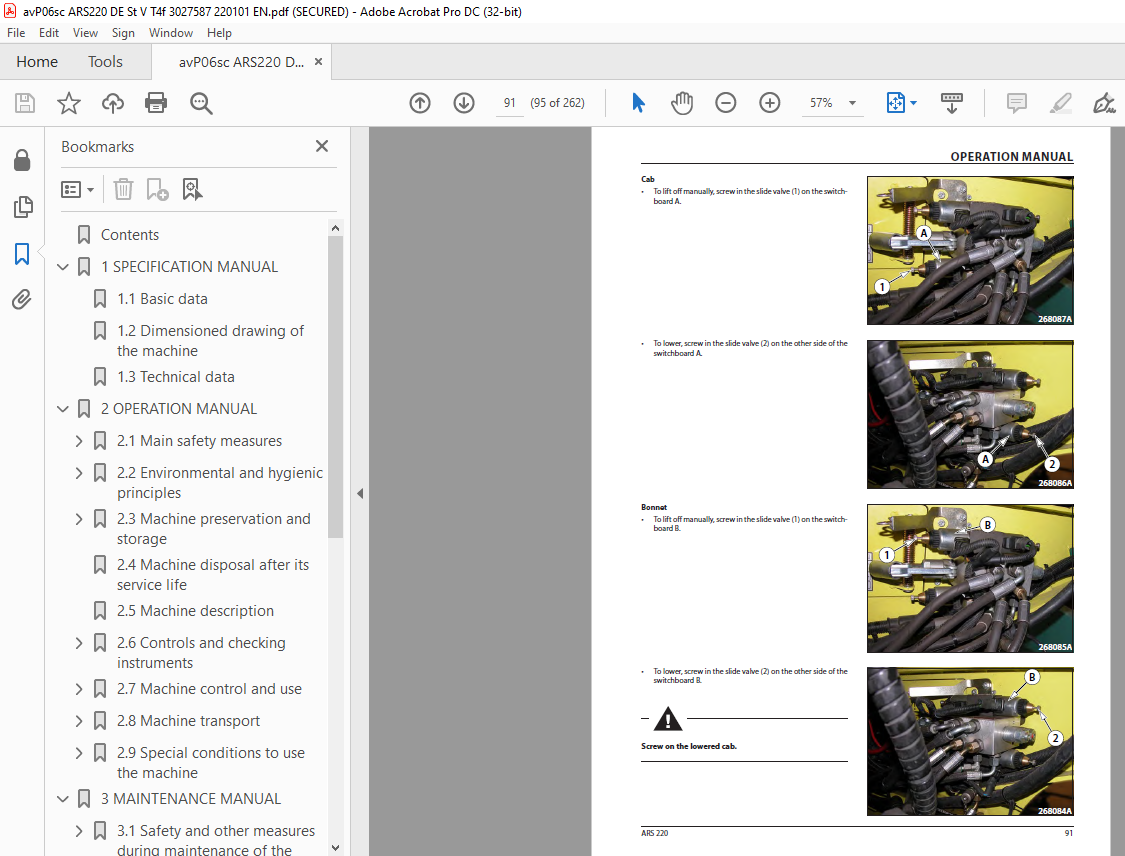Go to 2.5 Machine description bookmark

(x=195, y=611)
